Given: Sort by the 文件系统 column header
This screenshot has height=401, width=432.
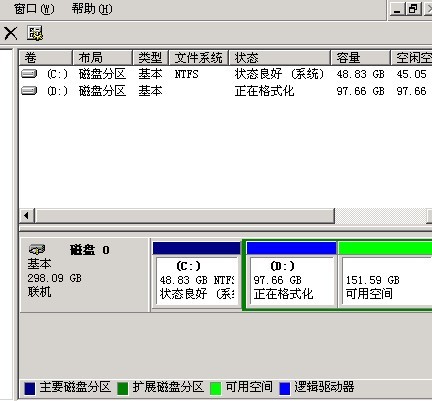Looking at the screenshot, I should click(199, 58).
